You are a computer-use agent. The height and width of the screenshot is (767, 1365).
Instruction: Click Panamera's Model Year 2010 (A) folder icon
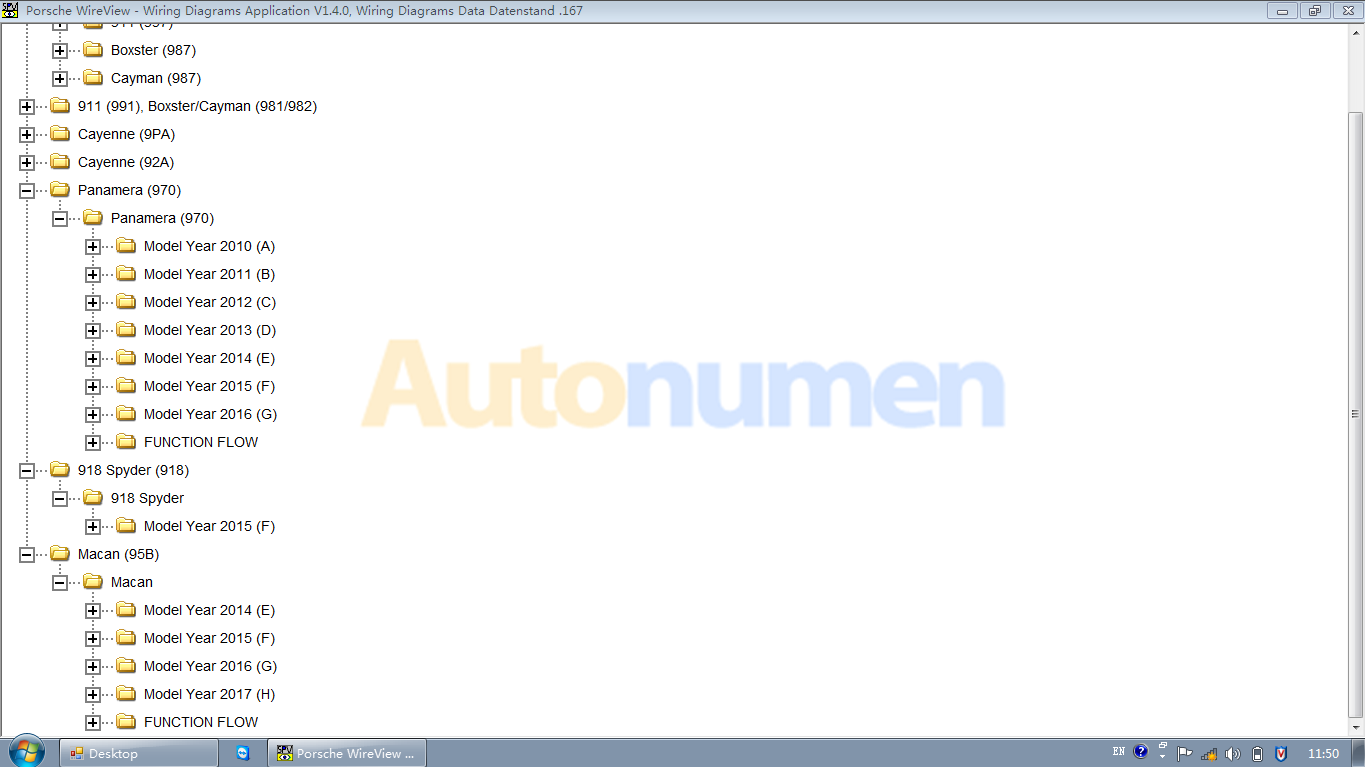point(126,246)
